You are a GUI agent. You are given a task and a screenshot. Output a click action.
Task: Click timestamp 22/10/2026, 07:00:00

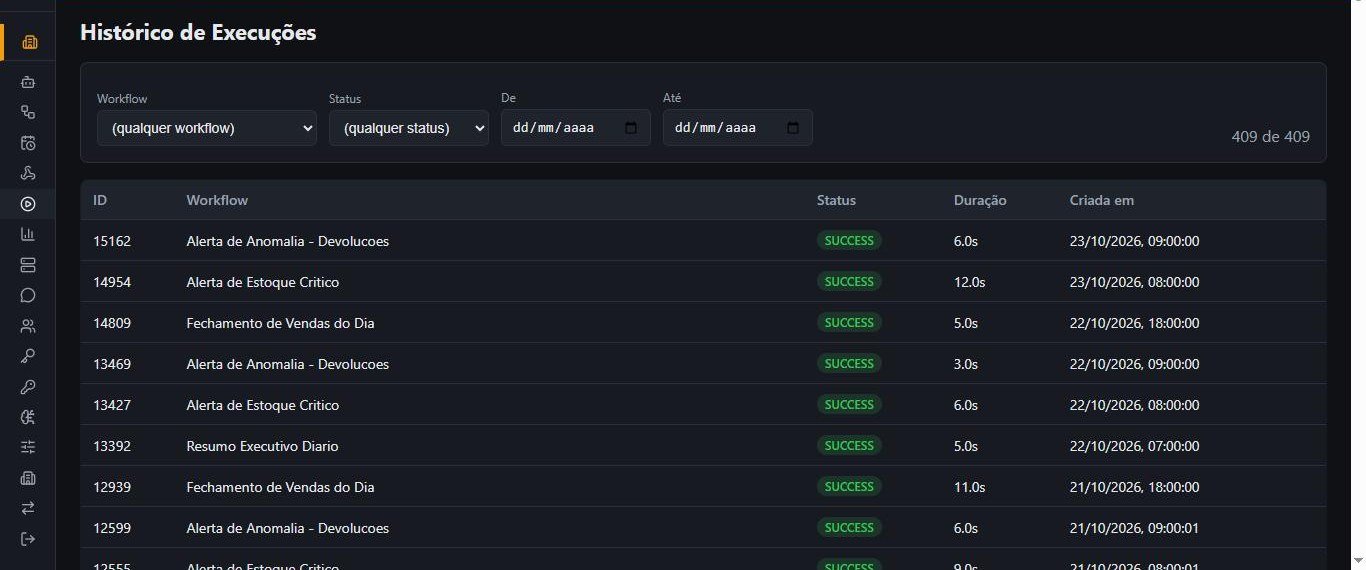pyautogui.click(x=1134, y=446)
